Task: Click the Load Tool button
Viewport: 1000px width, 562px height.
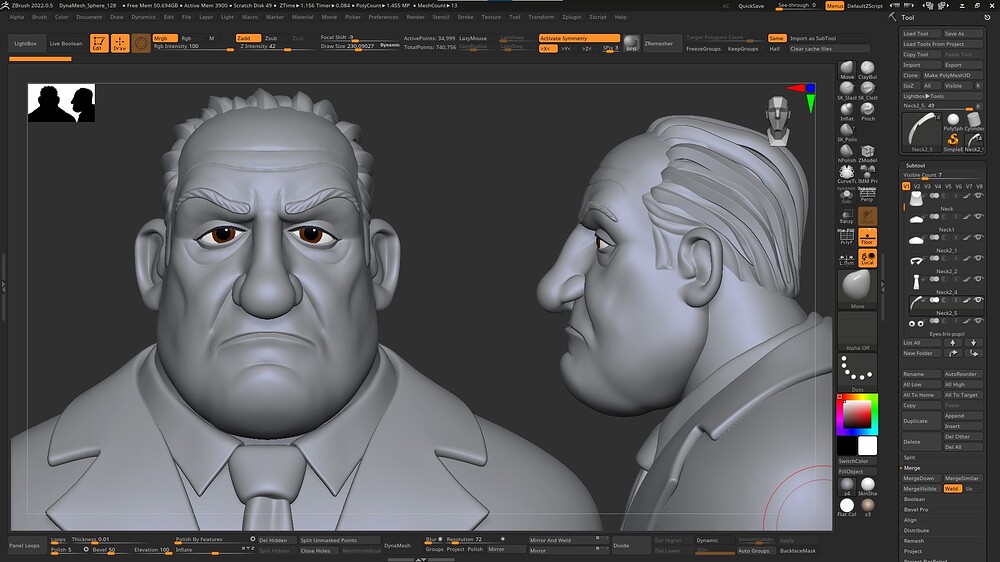Action: click(x=921, y=34)
